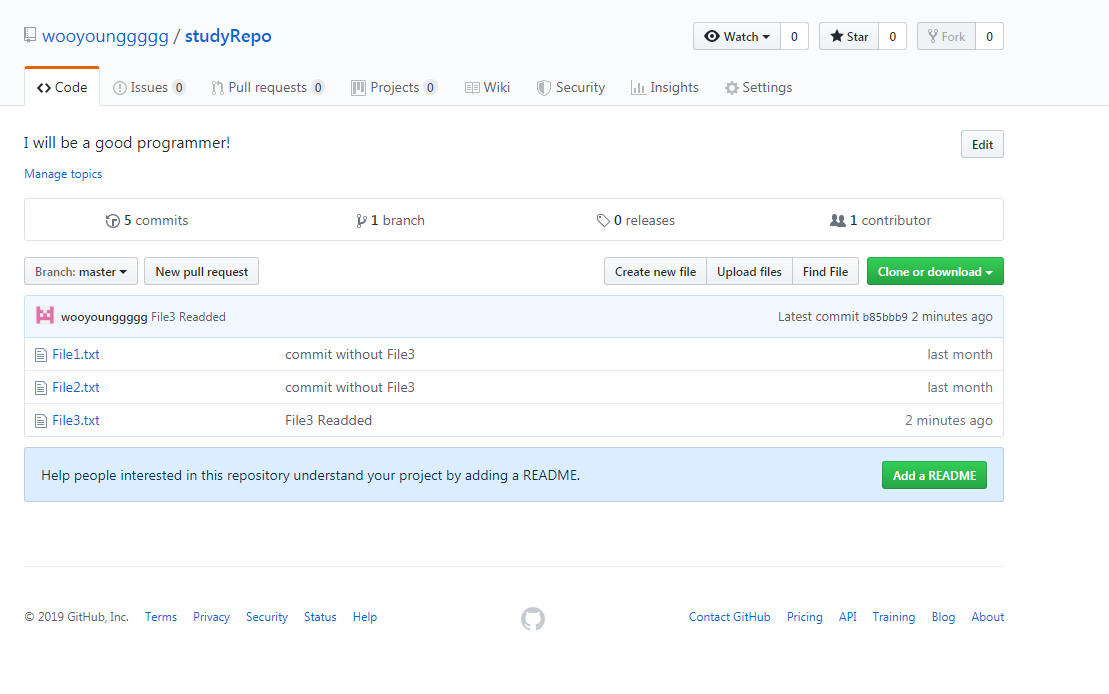Open File3.txt
The height and width of the screenshot is (694, 1109).
76,421
